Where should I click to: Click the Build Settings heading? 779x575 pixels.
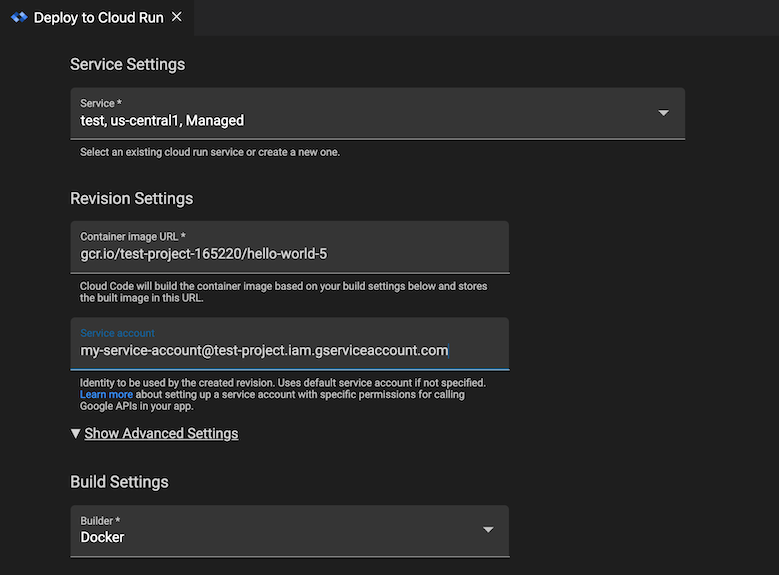119,482
